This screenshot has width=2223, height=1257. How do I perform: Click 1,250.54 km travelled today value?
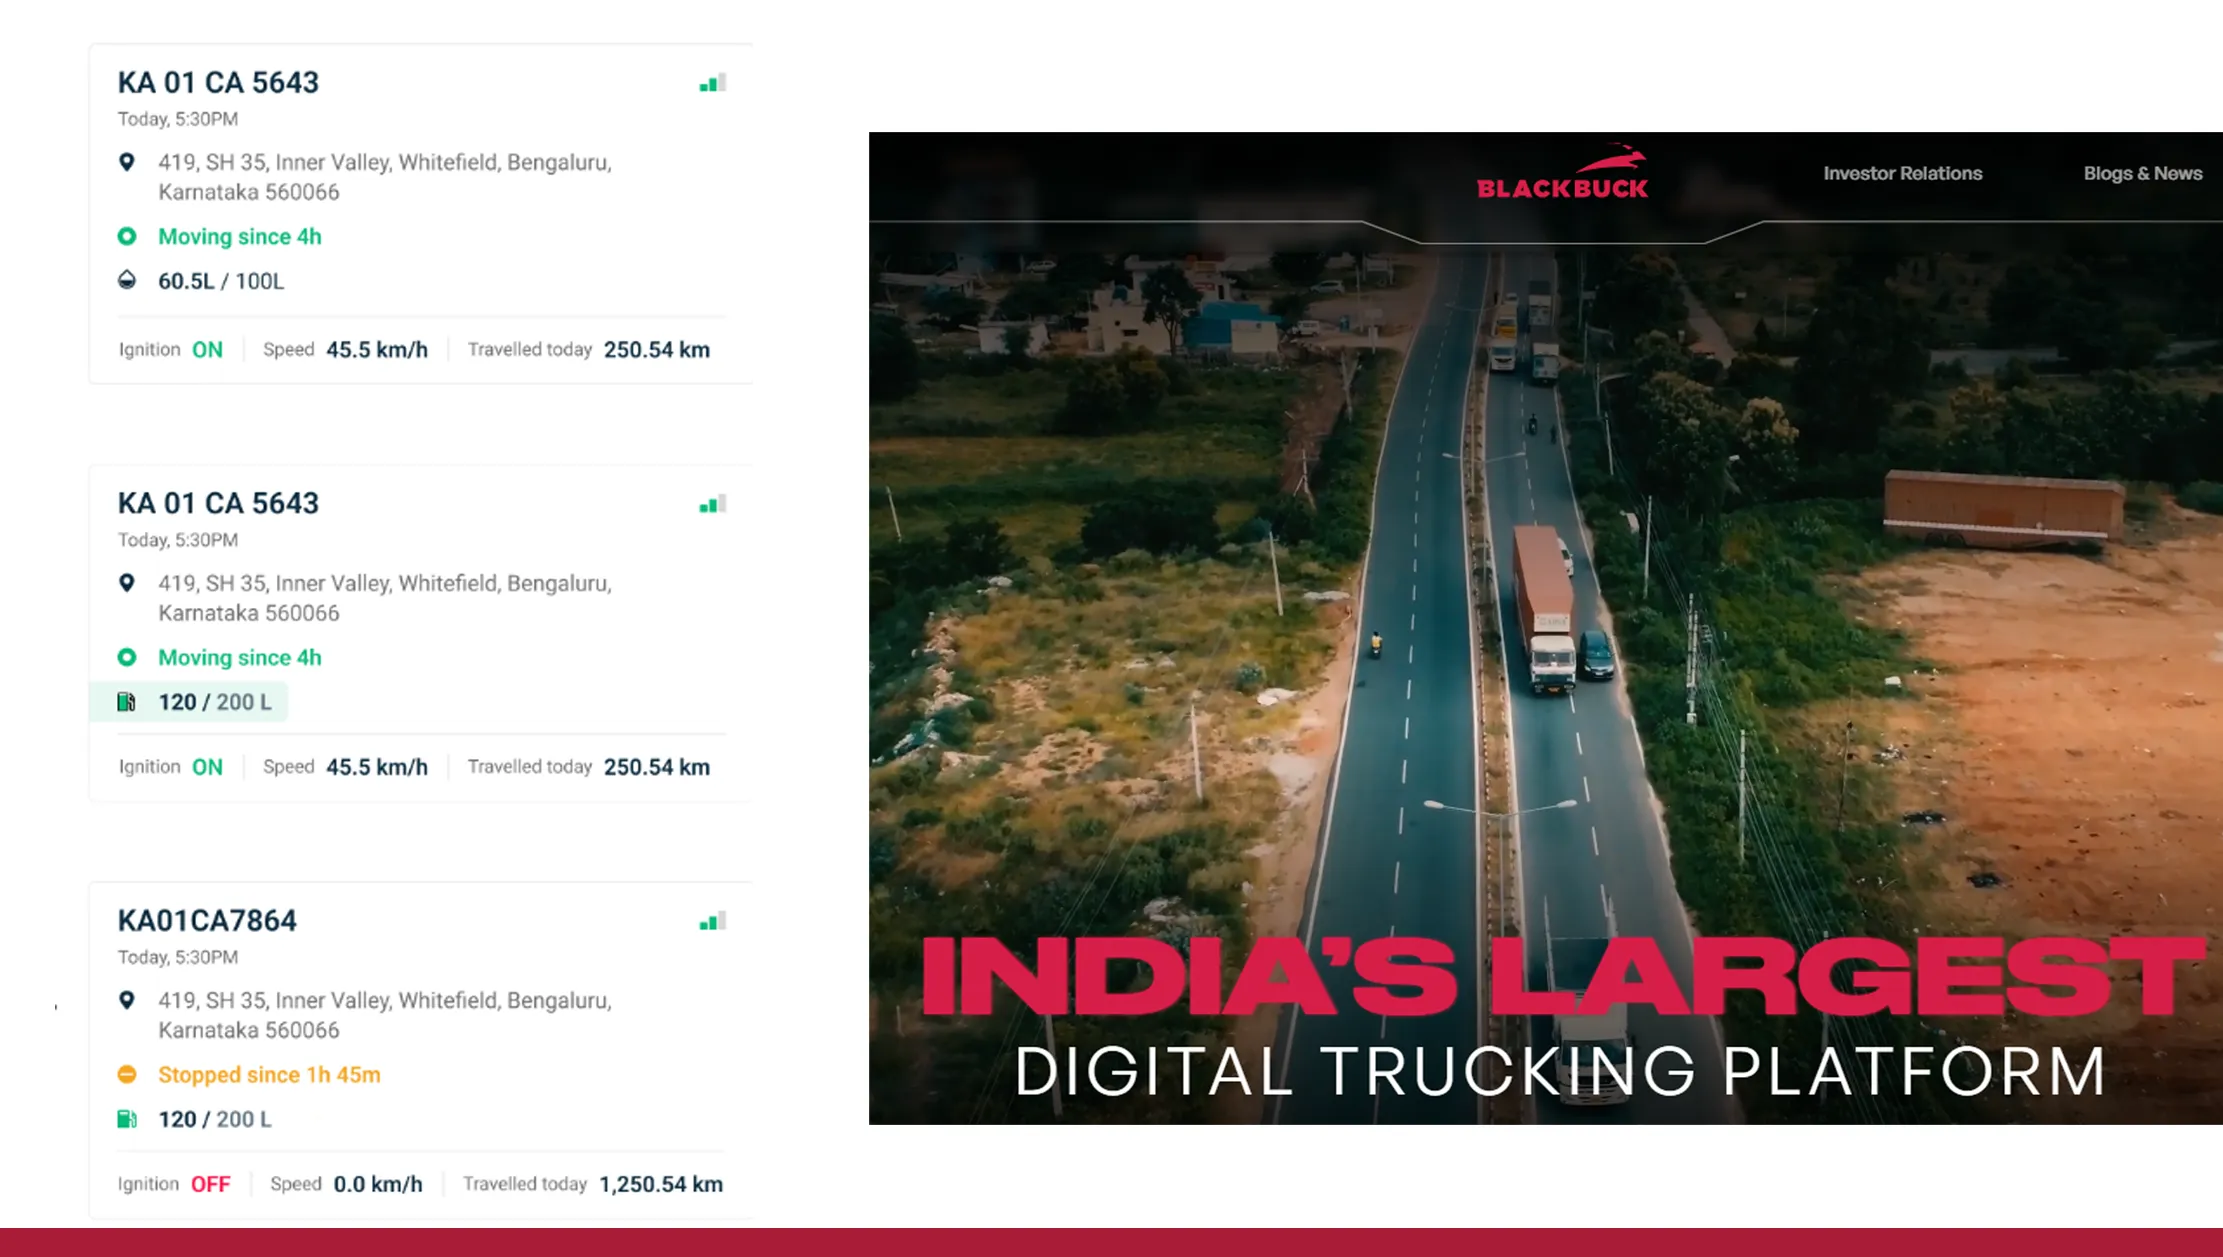pos(660,1184)
